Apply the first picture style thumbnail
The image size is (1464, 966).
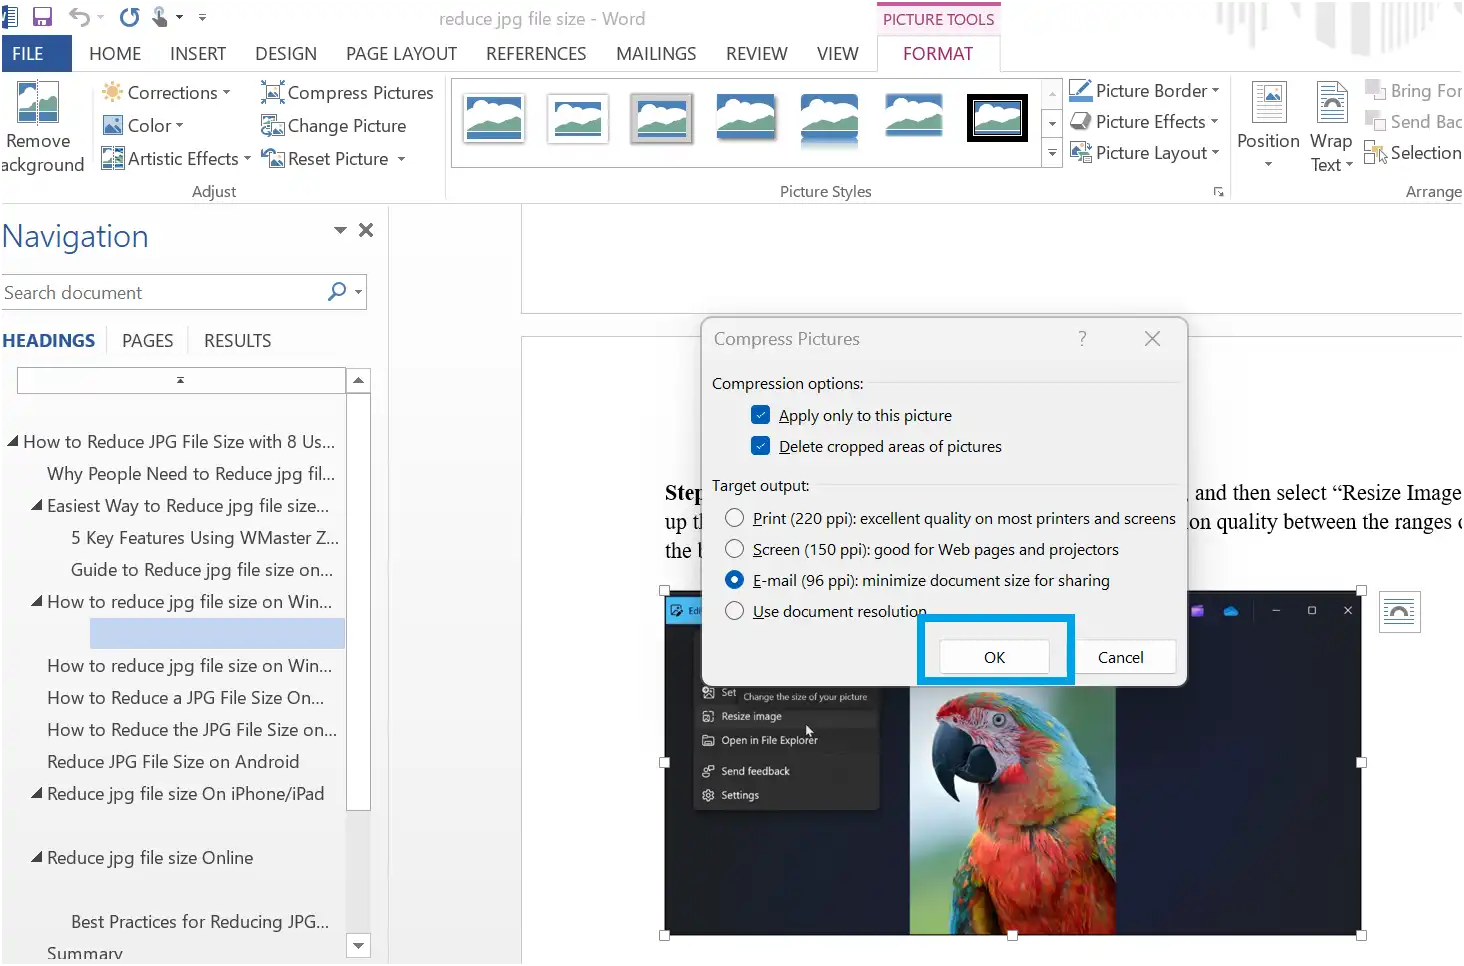[x=493, y=117]
